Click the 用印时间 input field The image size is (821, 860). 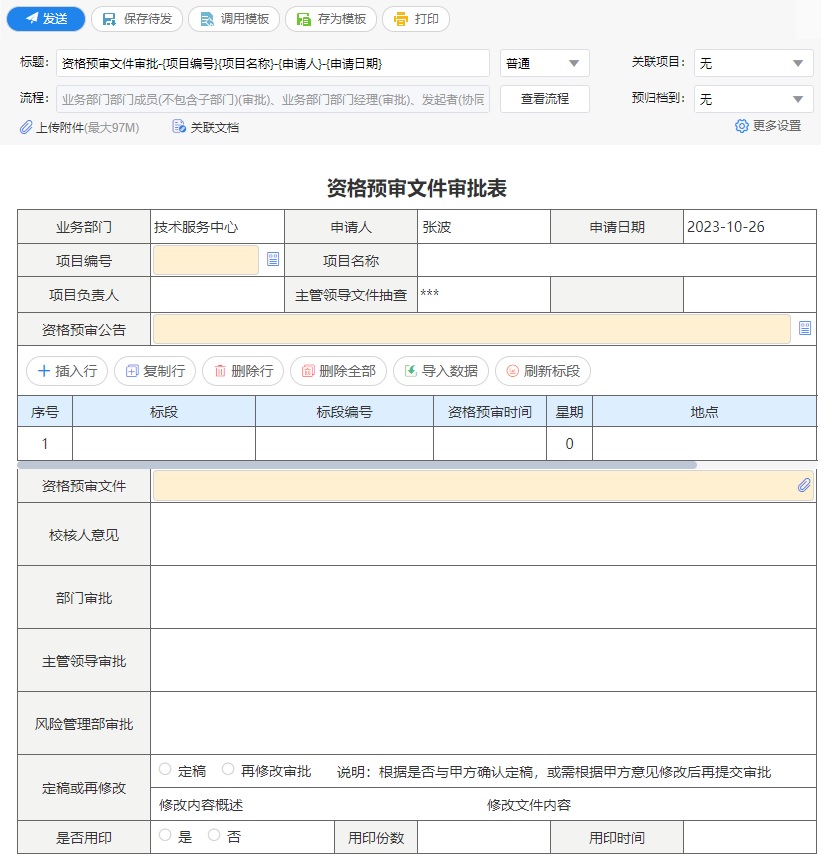coord(750,838)
